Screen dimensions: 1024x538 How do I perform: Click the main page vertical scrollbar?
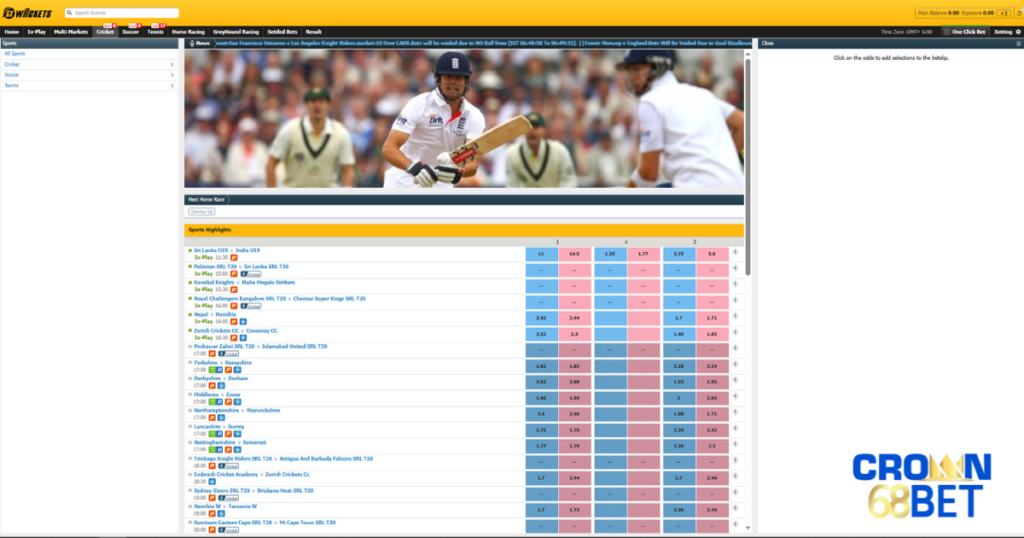click(x=748, y=167)
